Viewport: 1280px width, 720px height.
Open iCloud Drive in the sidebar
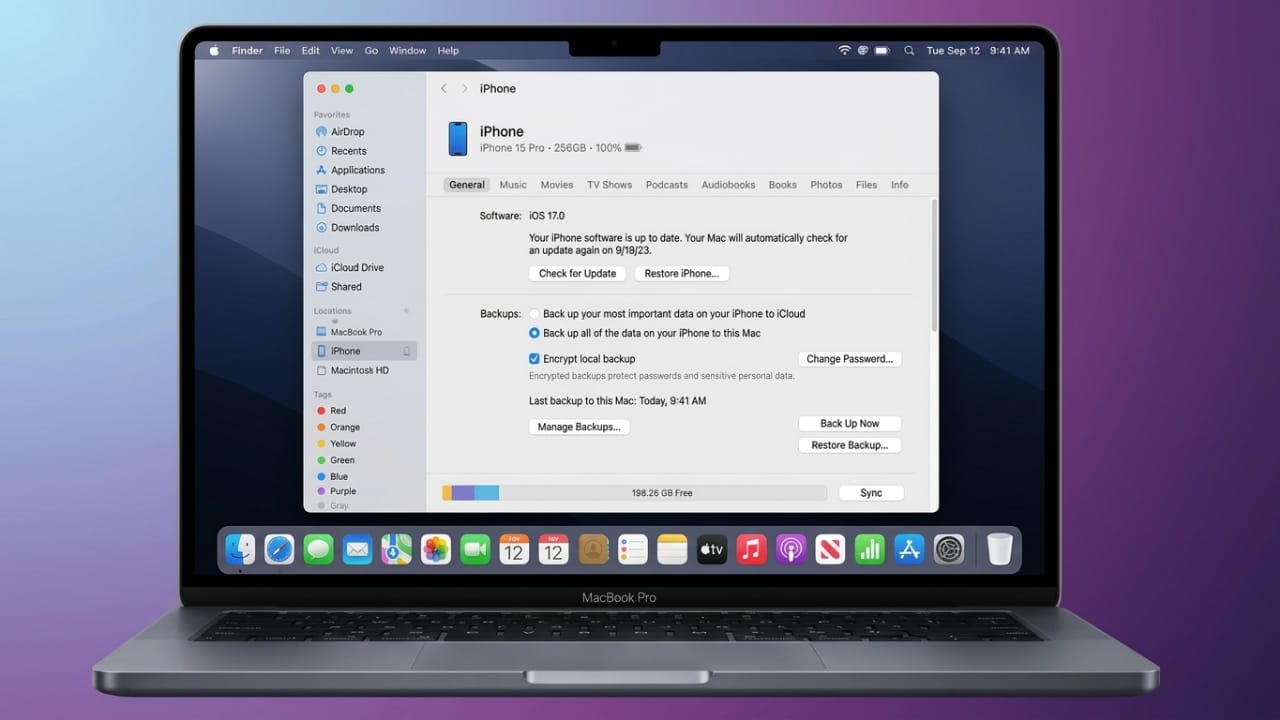[x=349, y=268]
